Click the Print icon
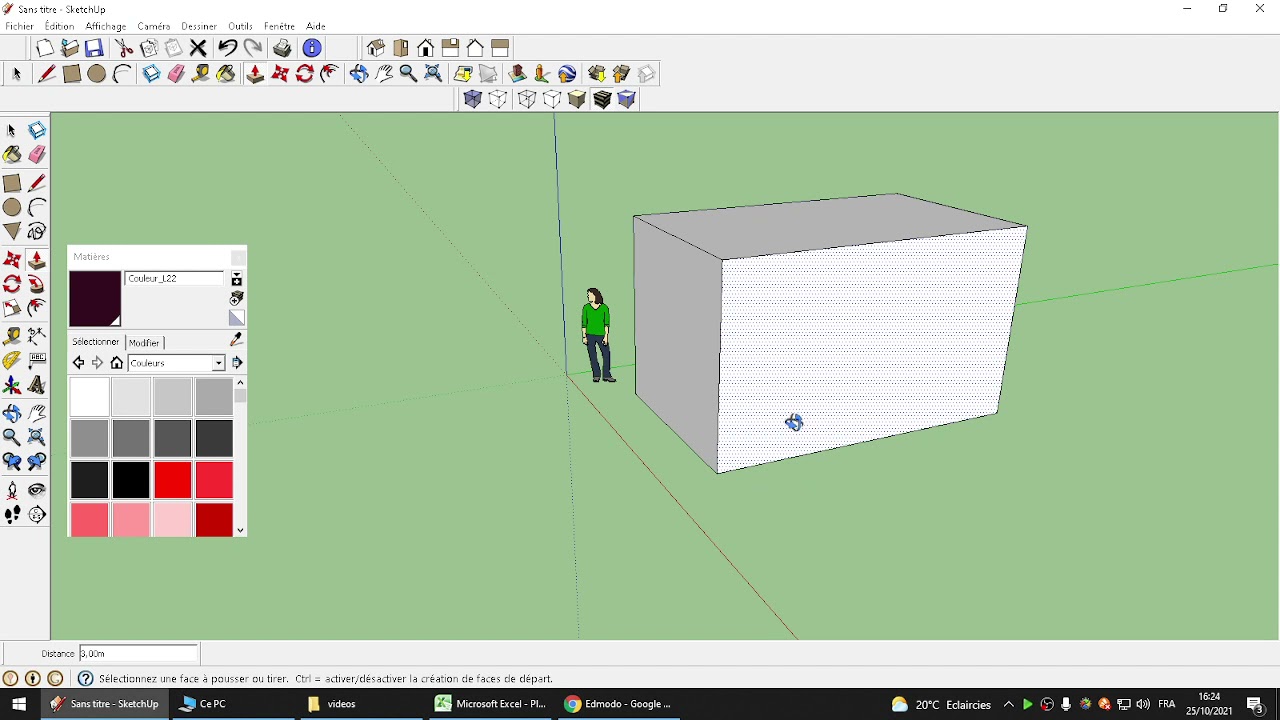Image resolution: width=1280 pixels, height=720 pixels. pyautogui.click(x=282, y=48)
